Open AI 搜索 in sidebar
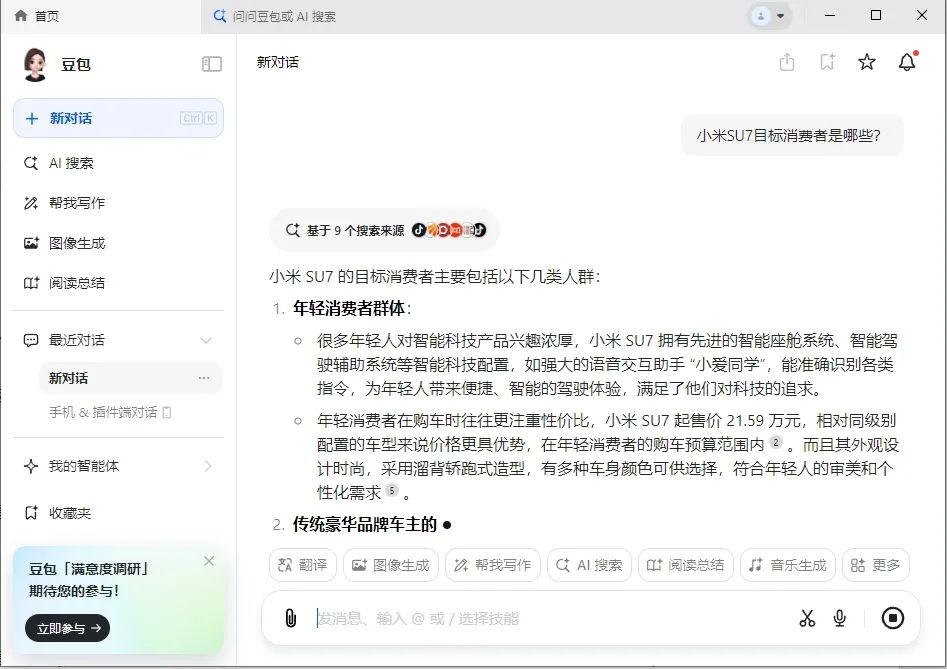This screenshot has width=947, height=669. click(x=118, y=163)
